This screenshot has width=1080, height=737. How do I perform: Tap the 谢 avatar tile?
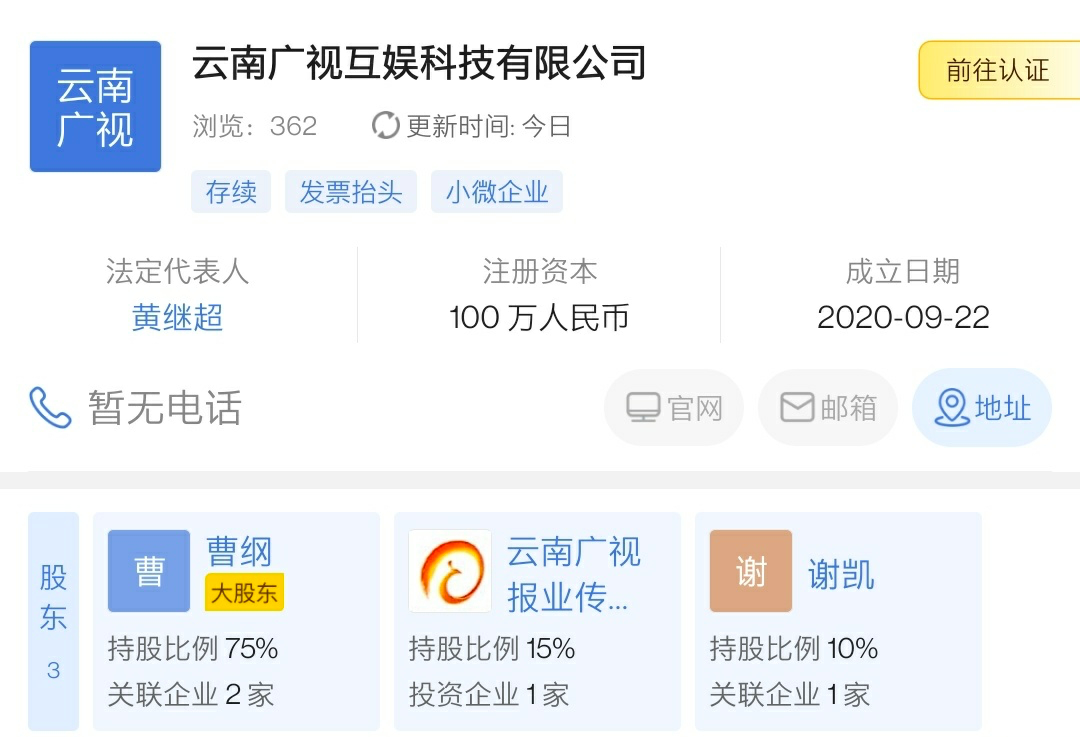pos(751,571)
